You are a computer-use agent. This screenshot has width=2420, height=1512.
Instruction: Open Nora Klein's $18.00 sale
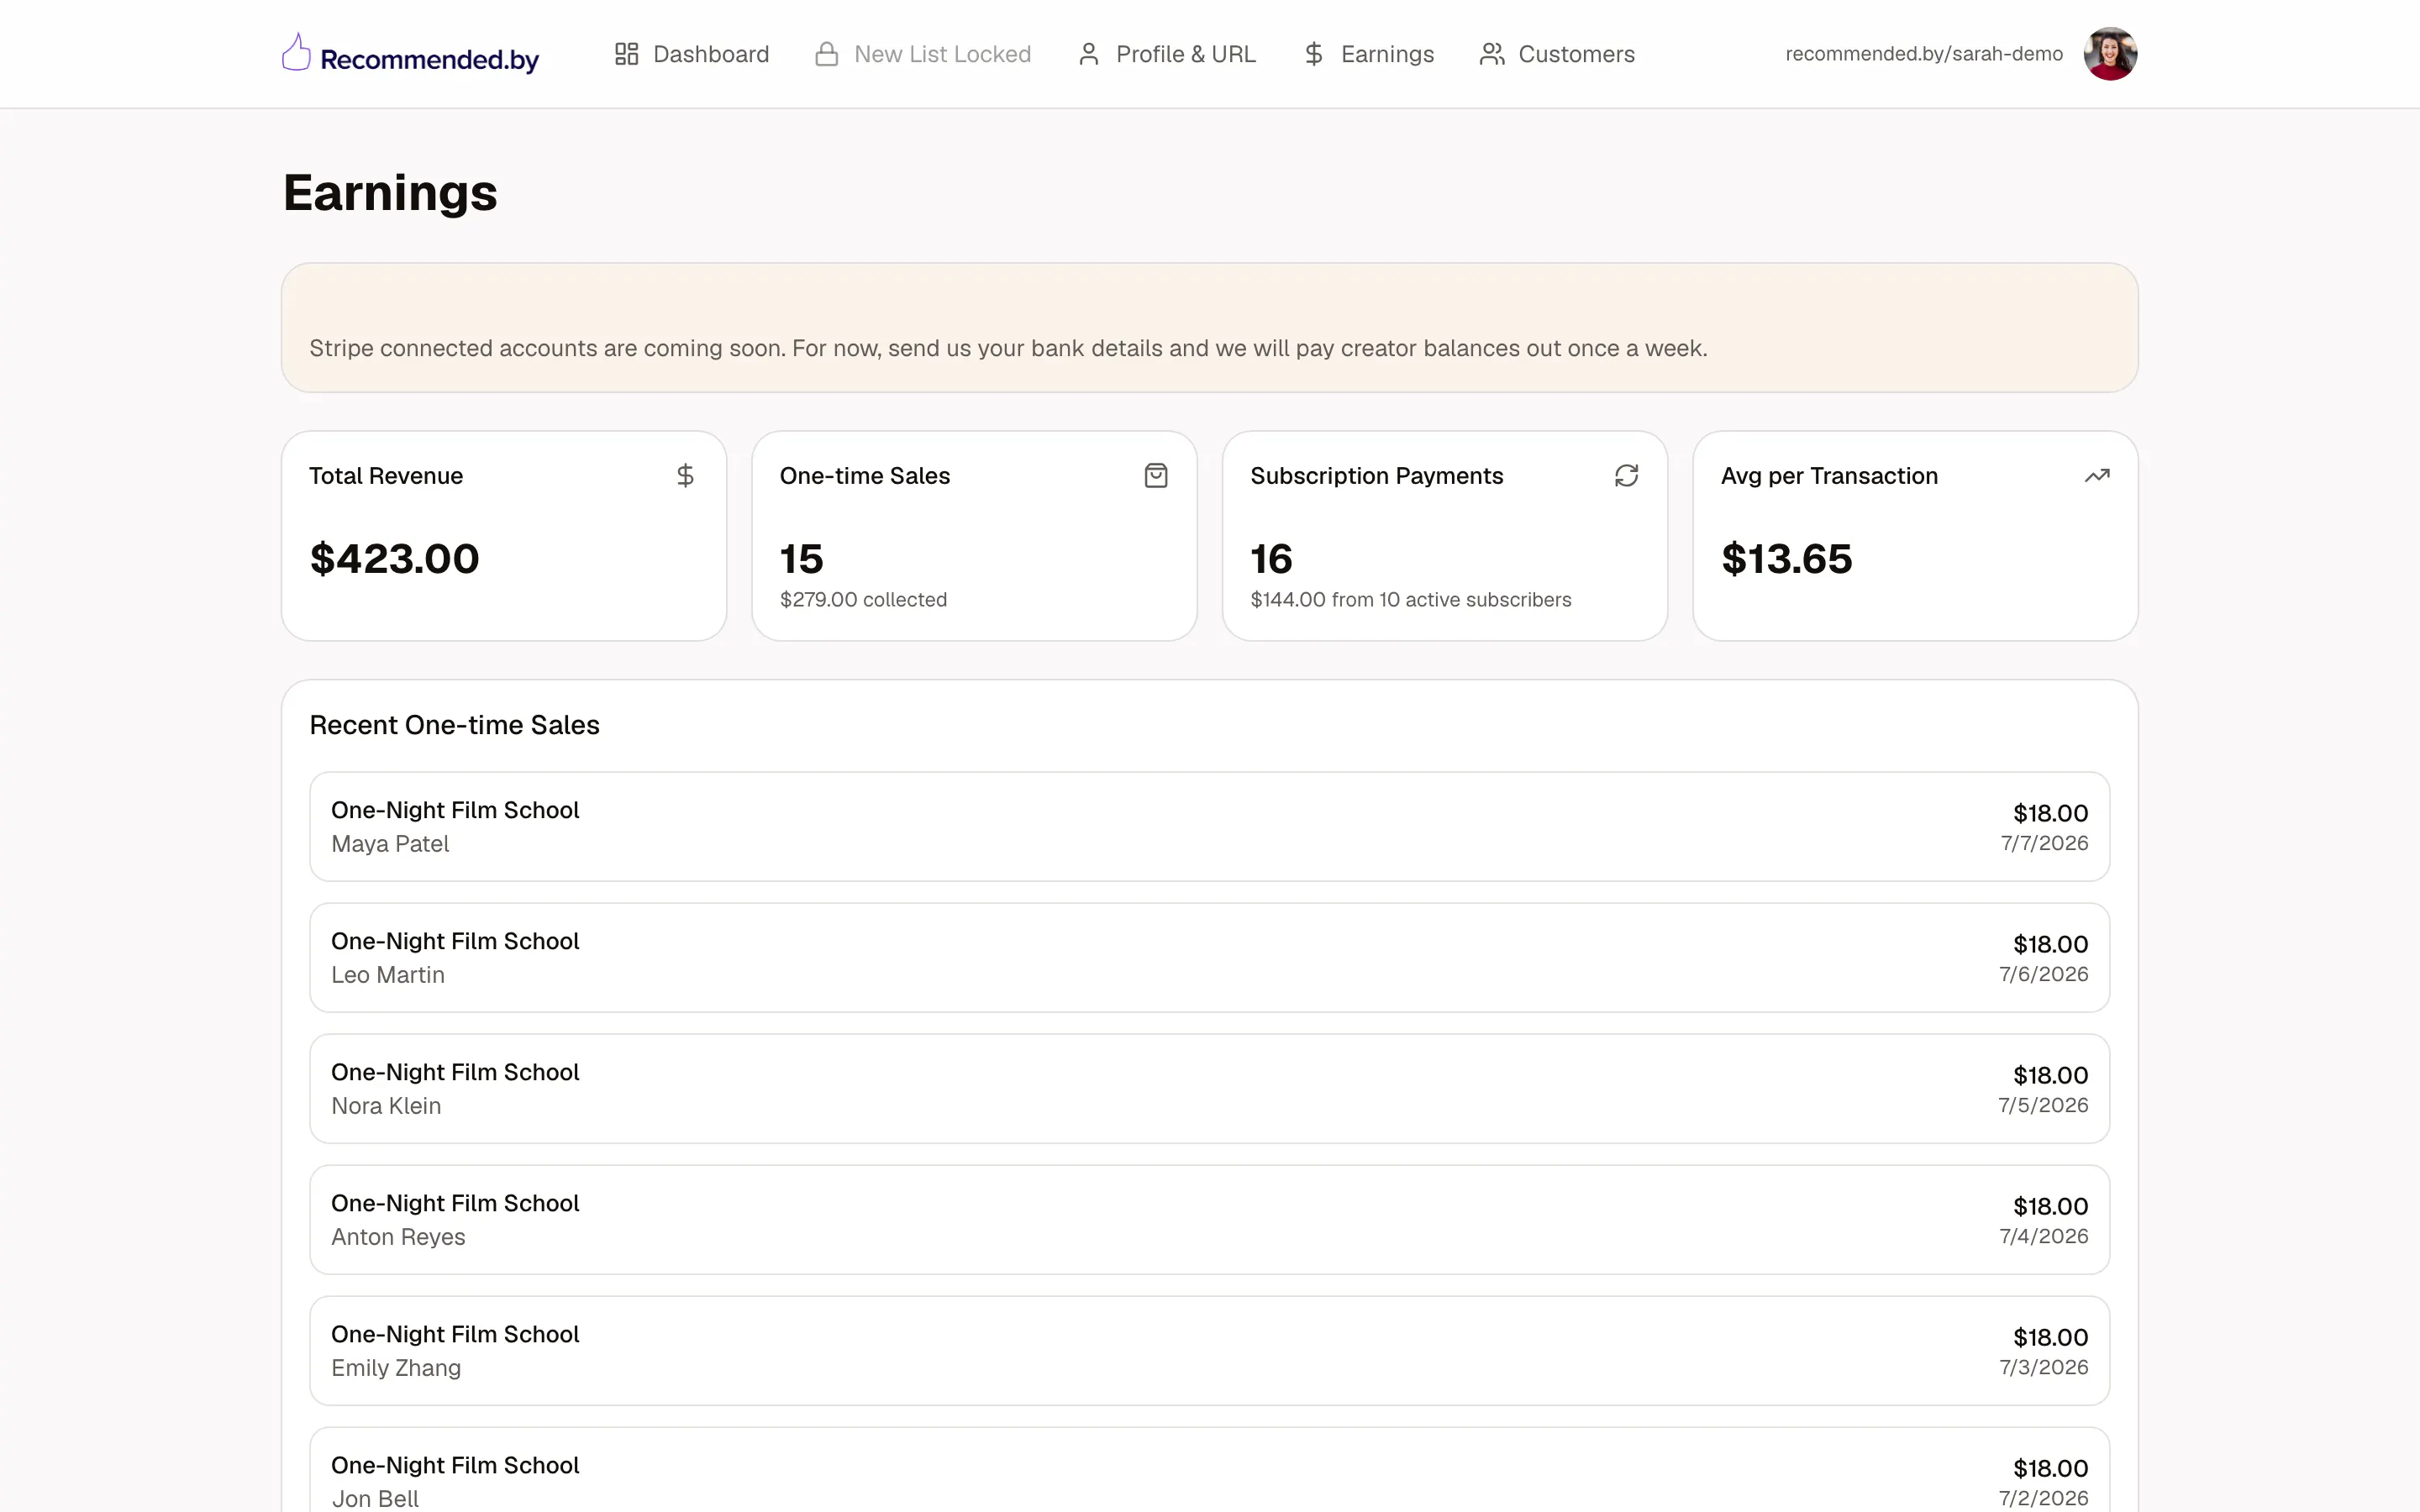(1210, 1088)
